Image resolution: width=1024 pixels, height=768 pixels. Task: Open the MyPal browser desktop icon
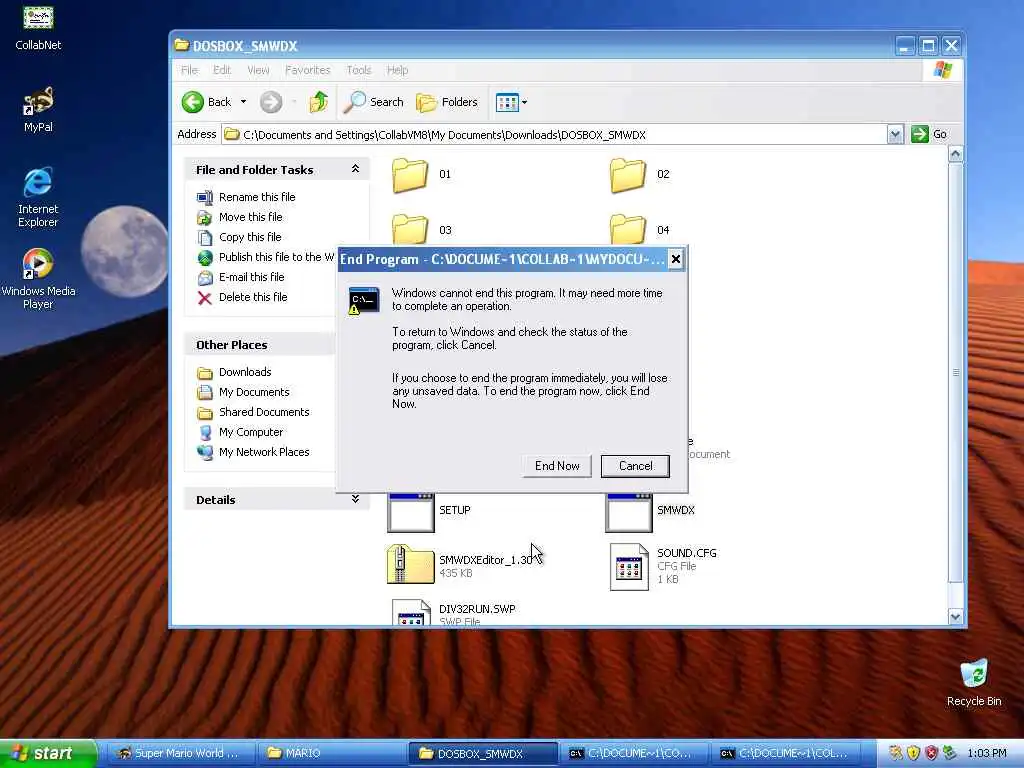pos(38,109)
